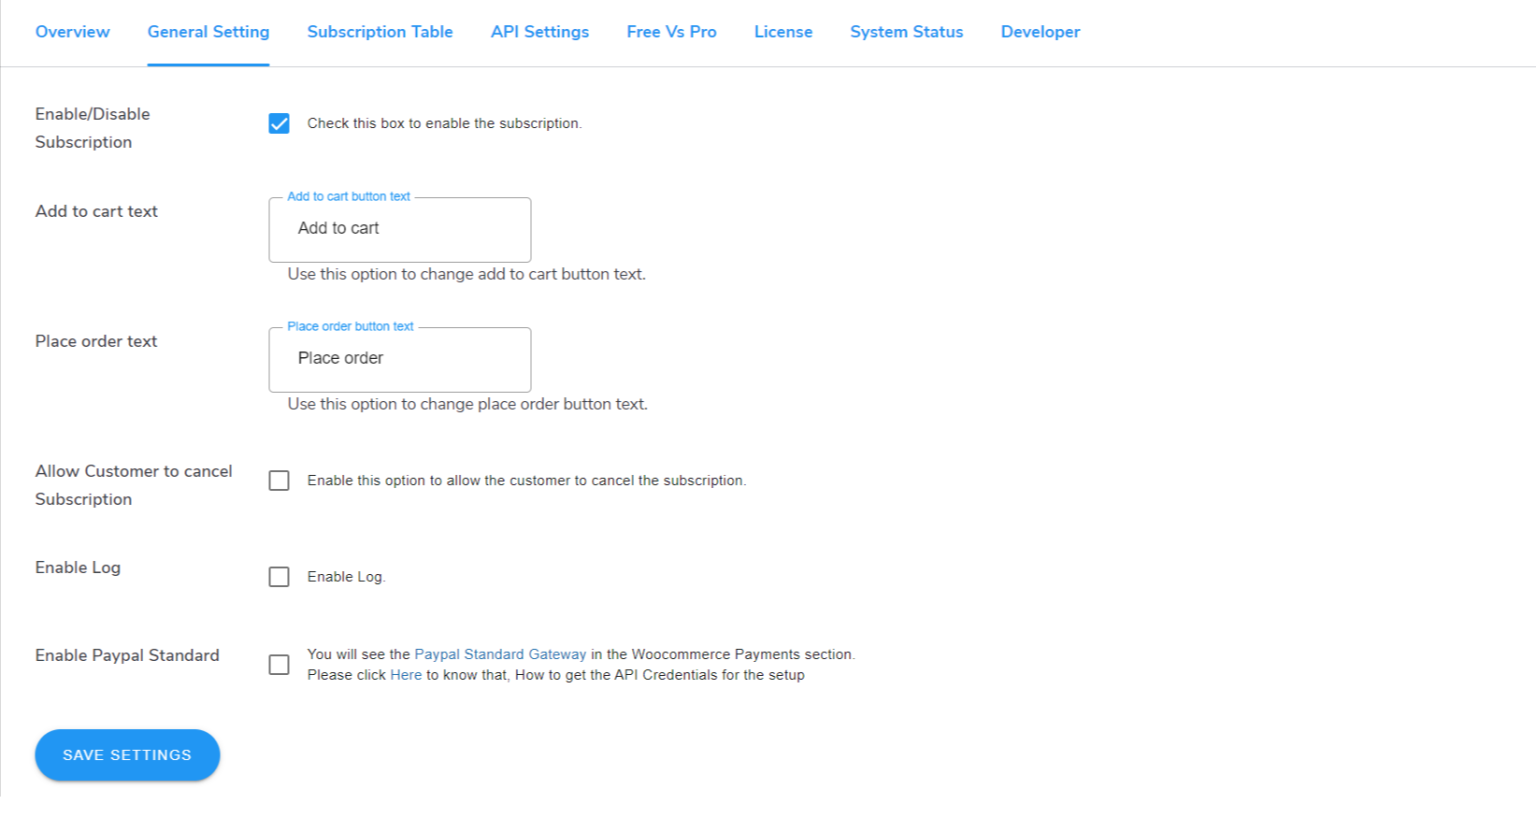The height and width of the screenshot is (833, 1536).
Task: Open the License tab
Action: [x=783, y=32]
